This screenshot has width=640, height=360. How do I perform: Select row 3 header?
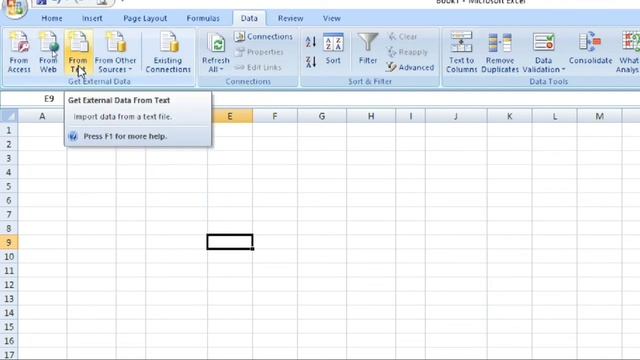[x=9, y=158]
